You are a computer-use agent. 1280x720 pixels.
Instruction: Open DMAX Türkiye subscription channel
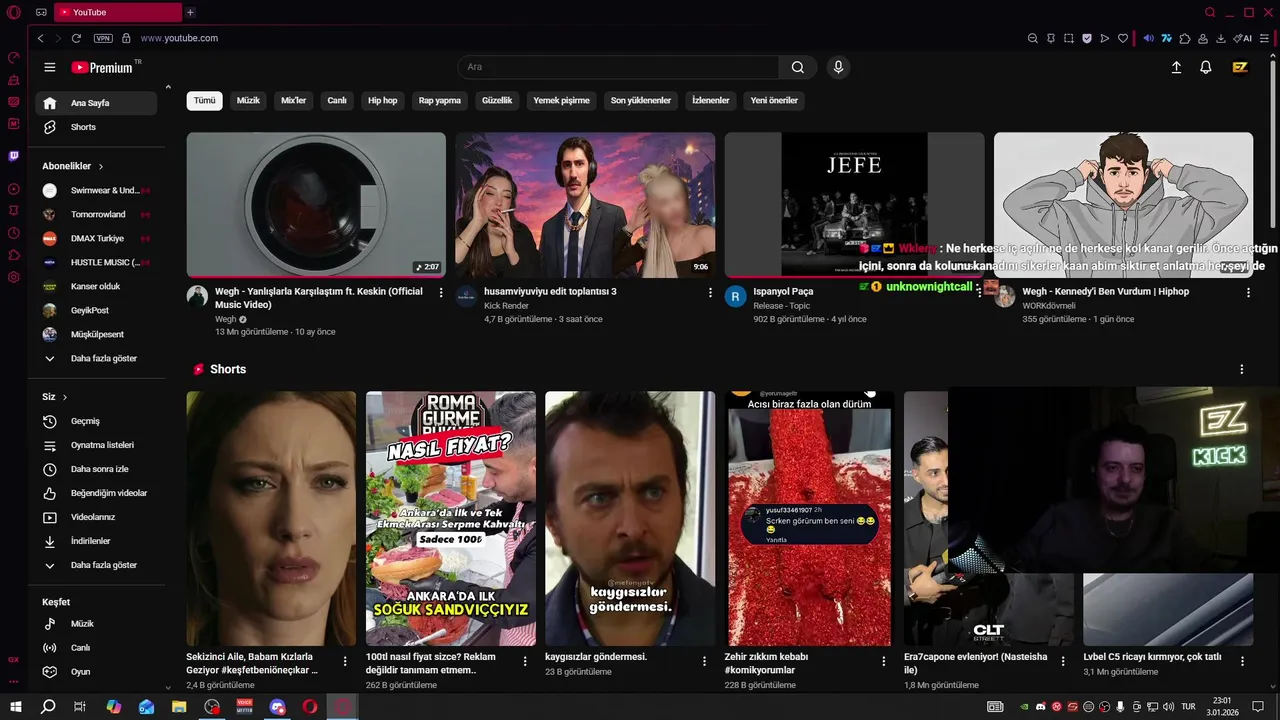(96, 238)
